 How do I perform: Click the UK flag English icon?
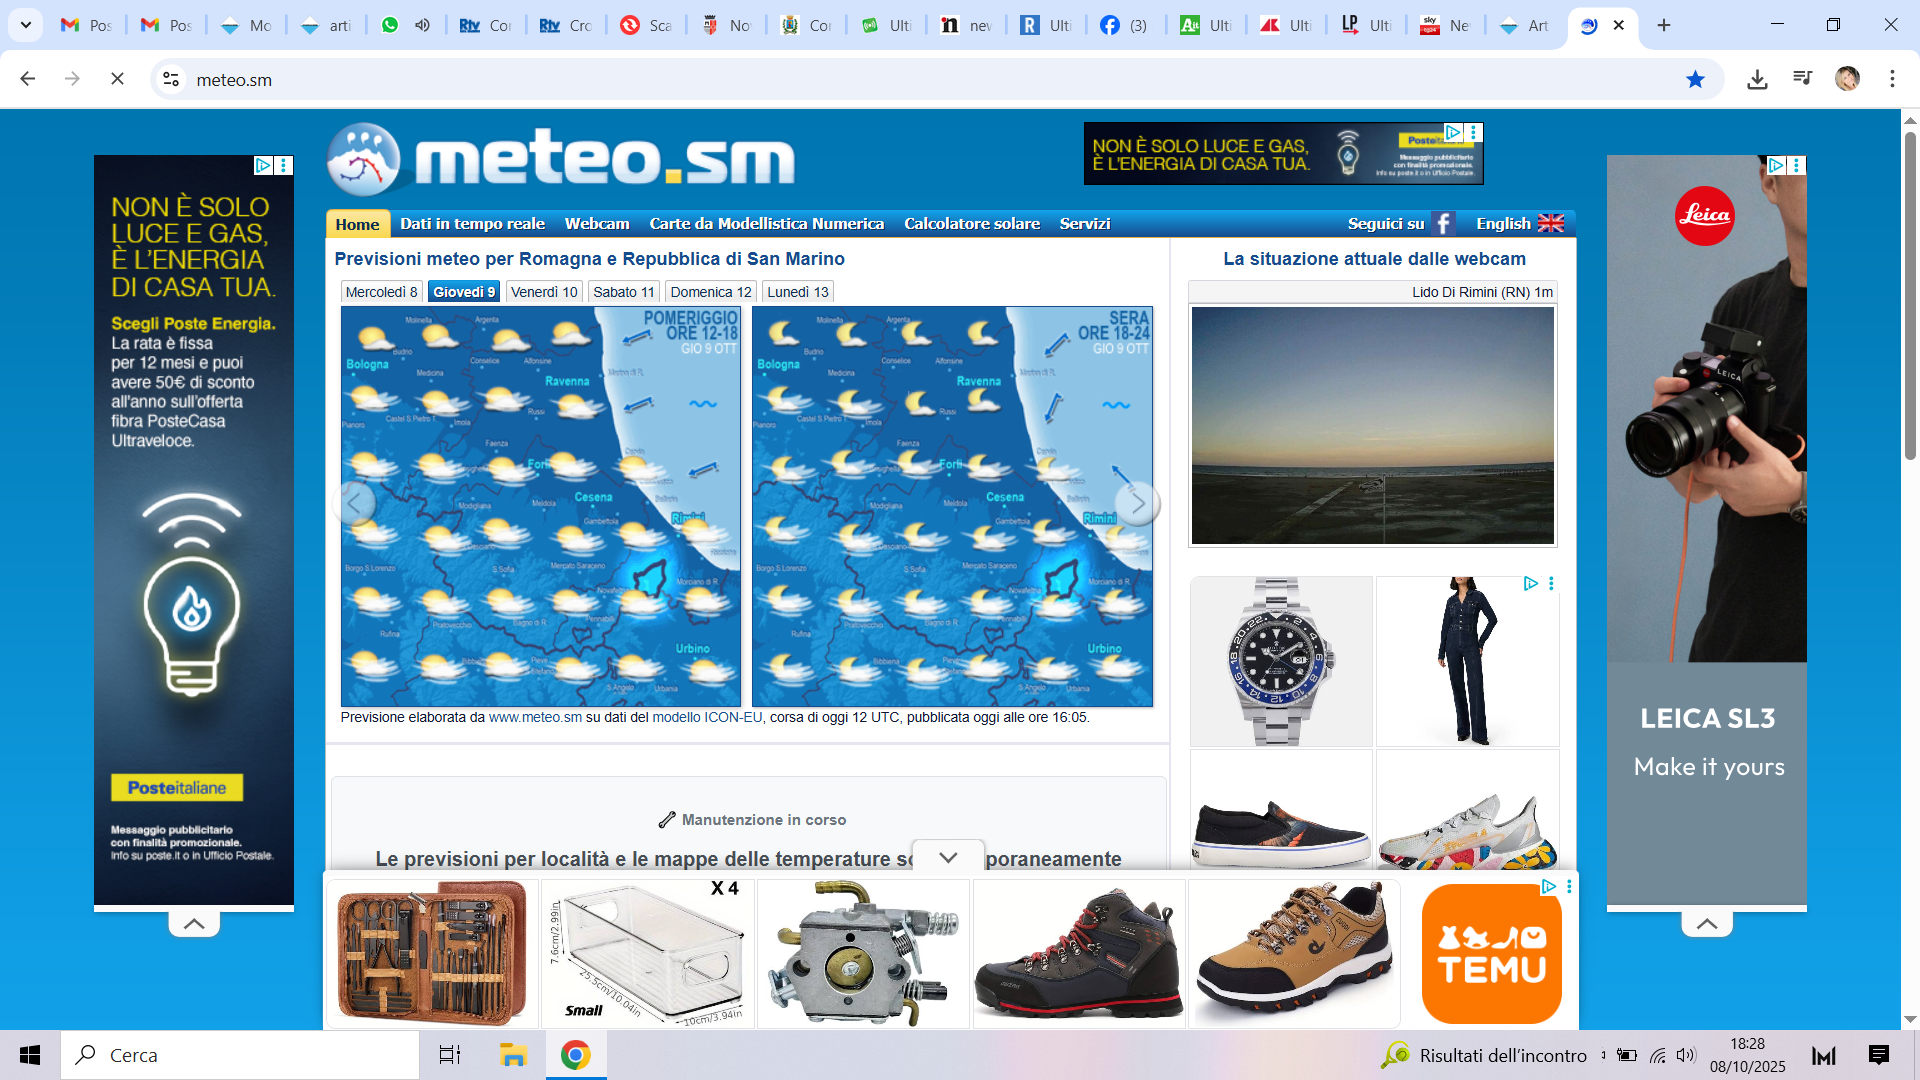click(1550, 223)
